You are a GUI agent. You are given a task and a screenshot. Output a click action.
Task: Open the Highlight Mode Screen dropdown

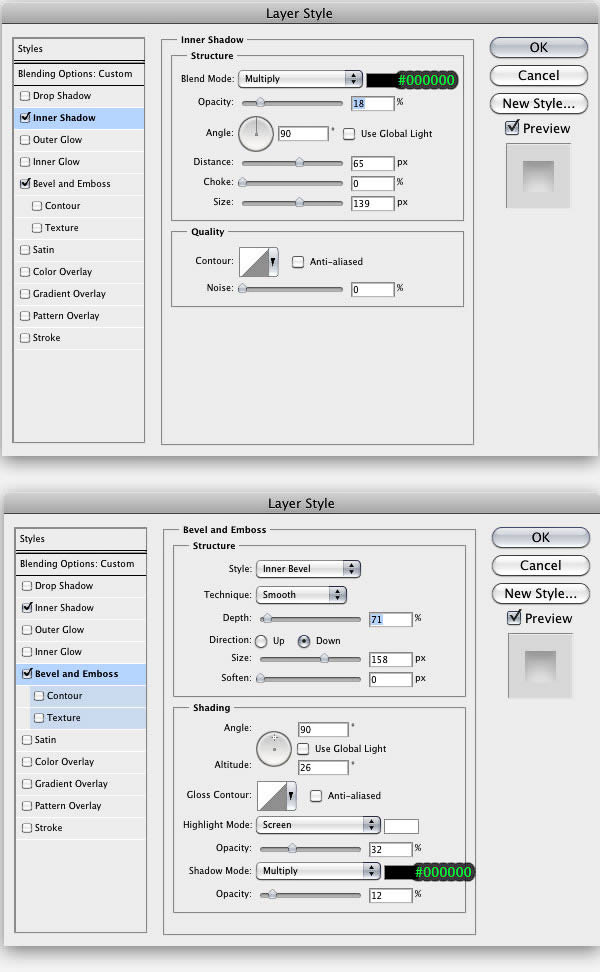pos(318,825)
